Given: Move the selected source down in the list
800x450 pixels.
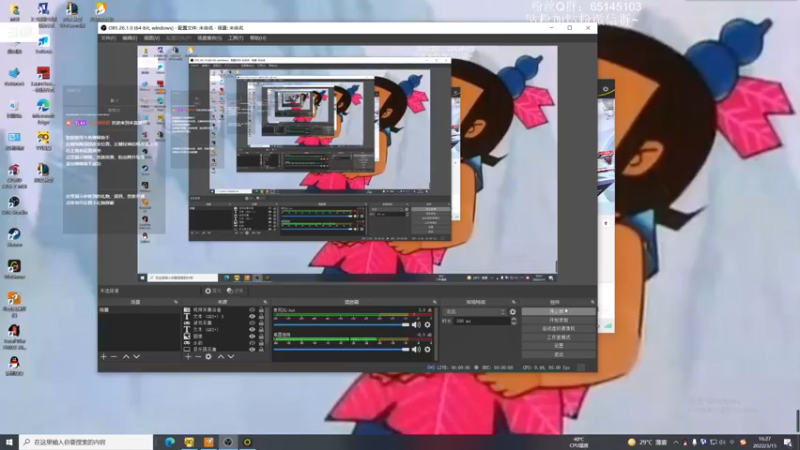Looking at the screenshot, I should click(x=231, y=357).
